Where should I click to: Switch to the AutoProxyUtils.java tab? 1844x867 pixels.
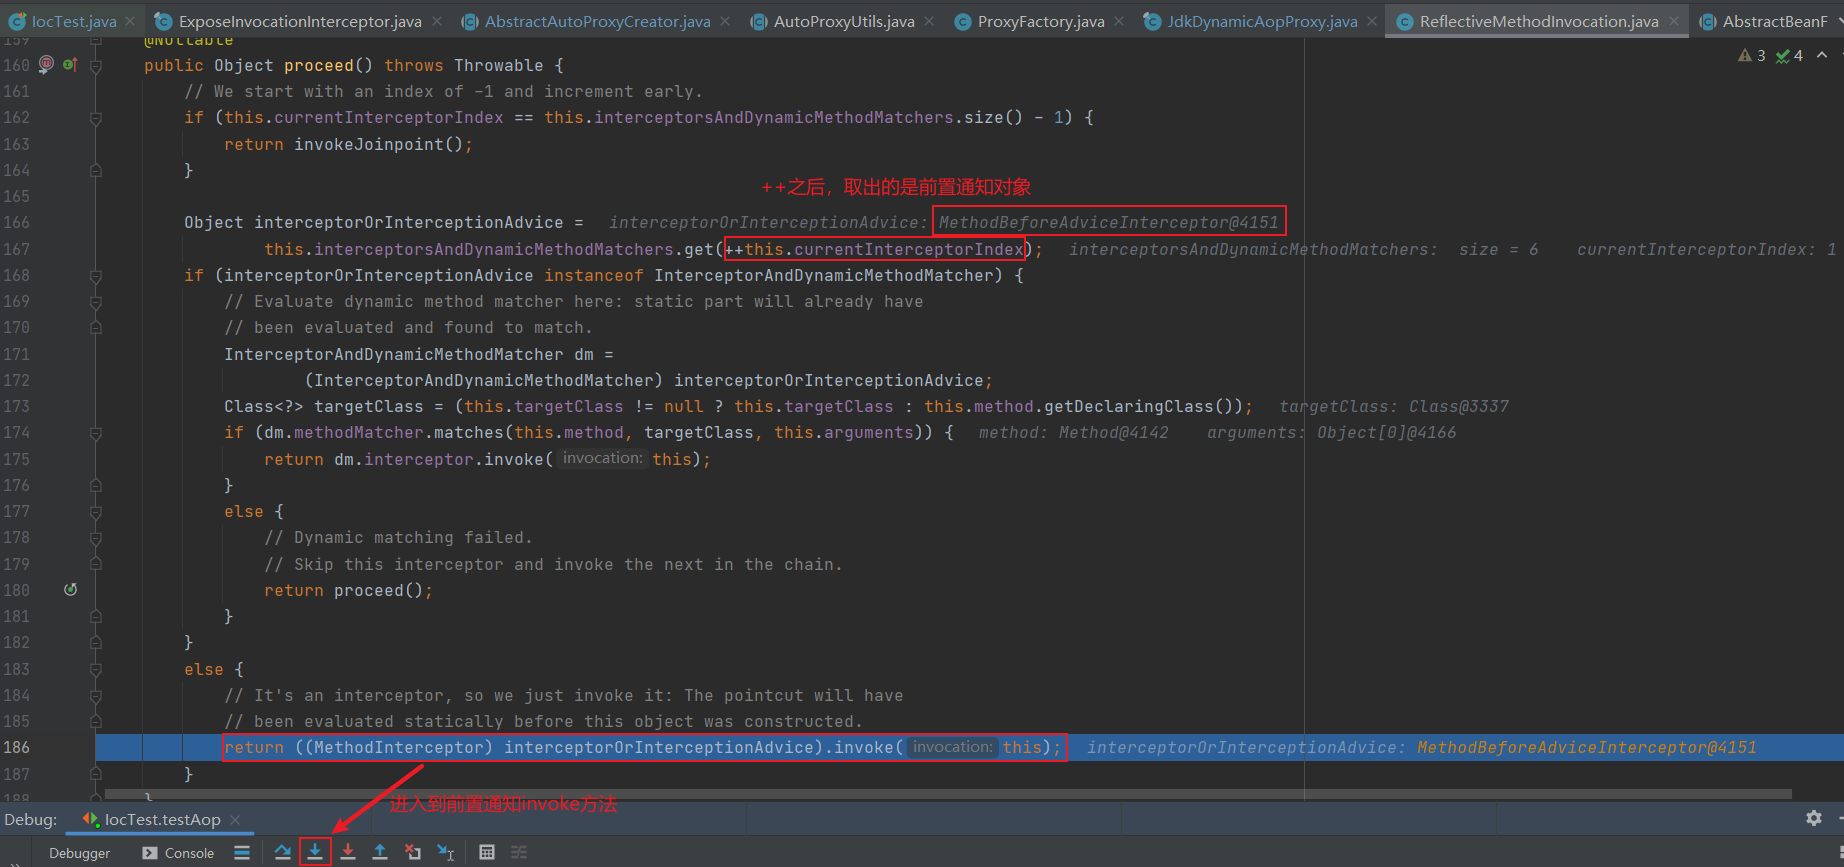(x=843, y=21)
